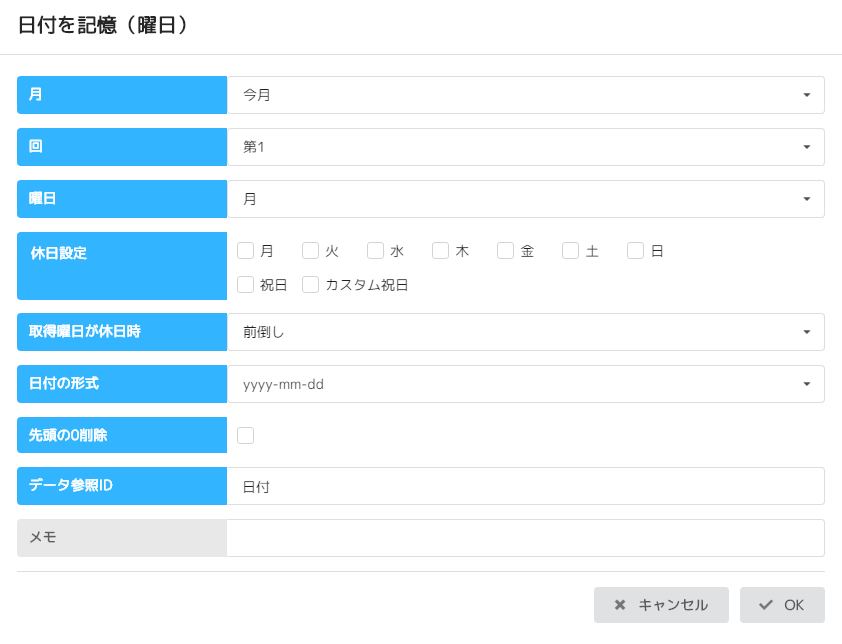
Task: Toggle the 金 holiday checkbox
Action: pos(506,251)
